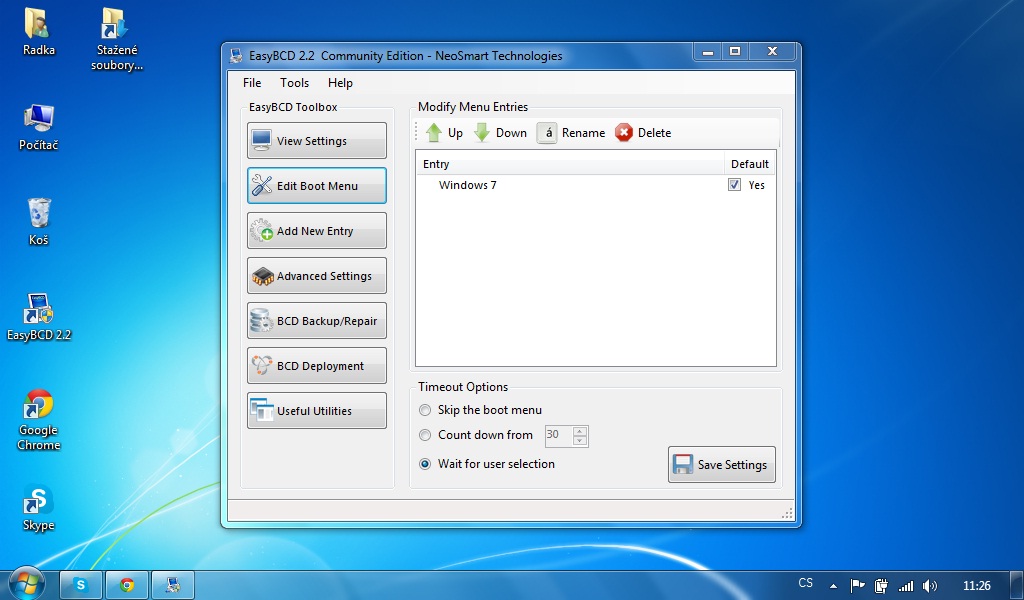1024x600 pixels.
Task: Select the Windows 7 entry row
Action: 596,185
